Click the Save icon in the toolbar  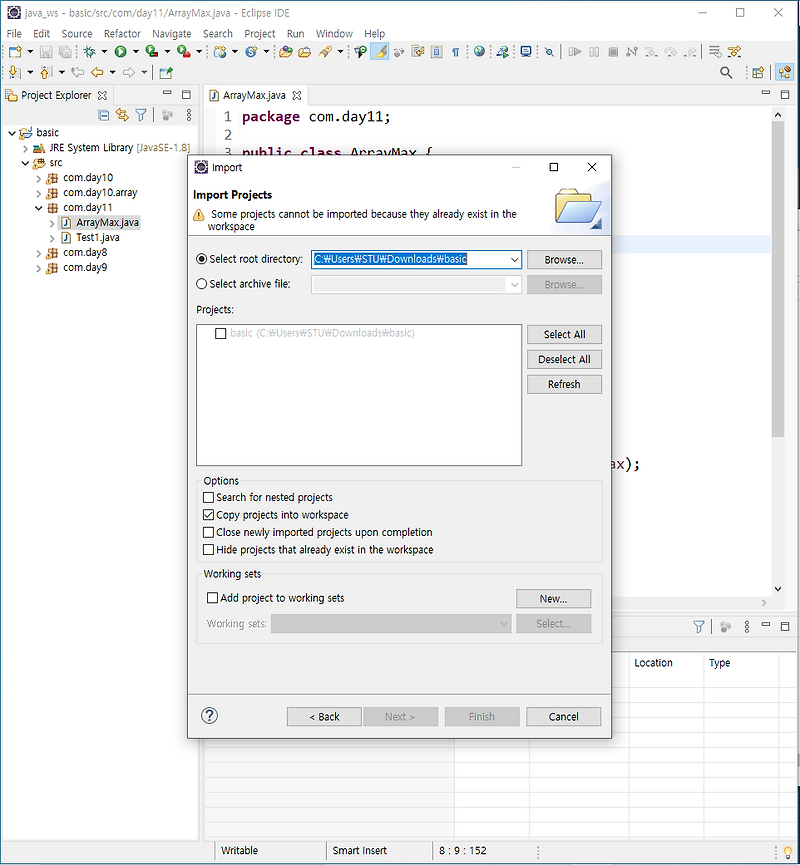(x=46, y=51)
